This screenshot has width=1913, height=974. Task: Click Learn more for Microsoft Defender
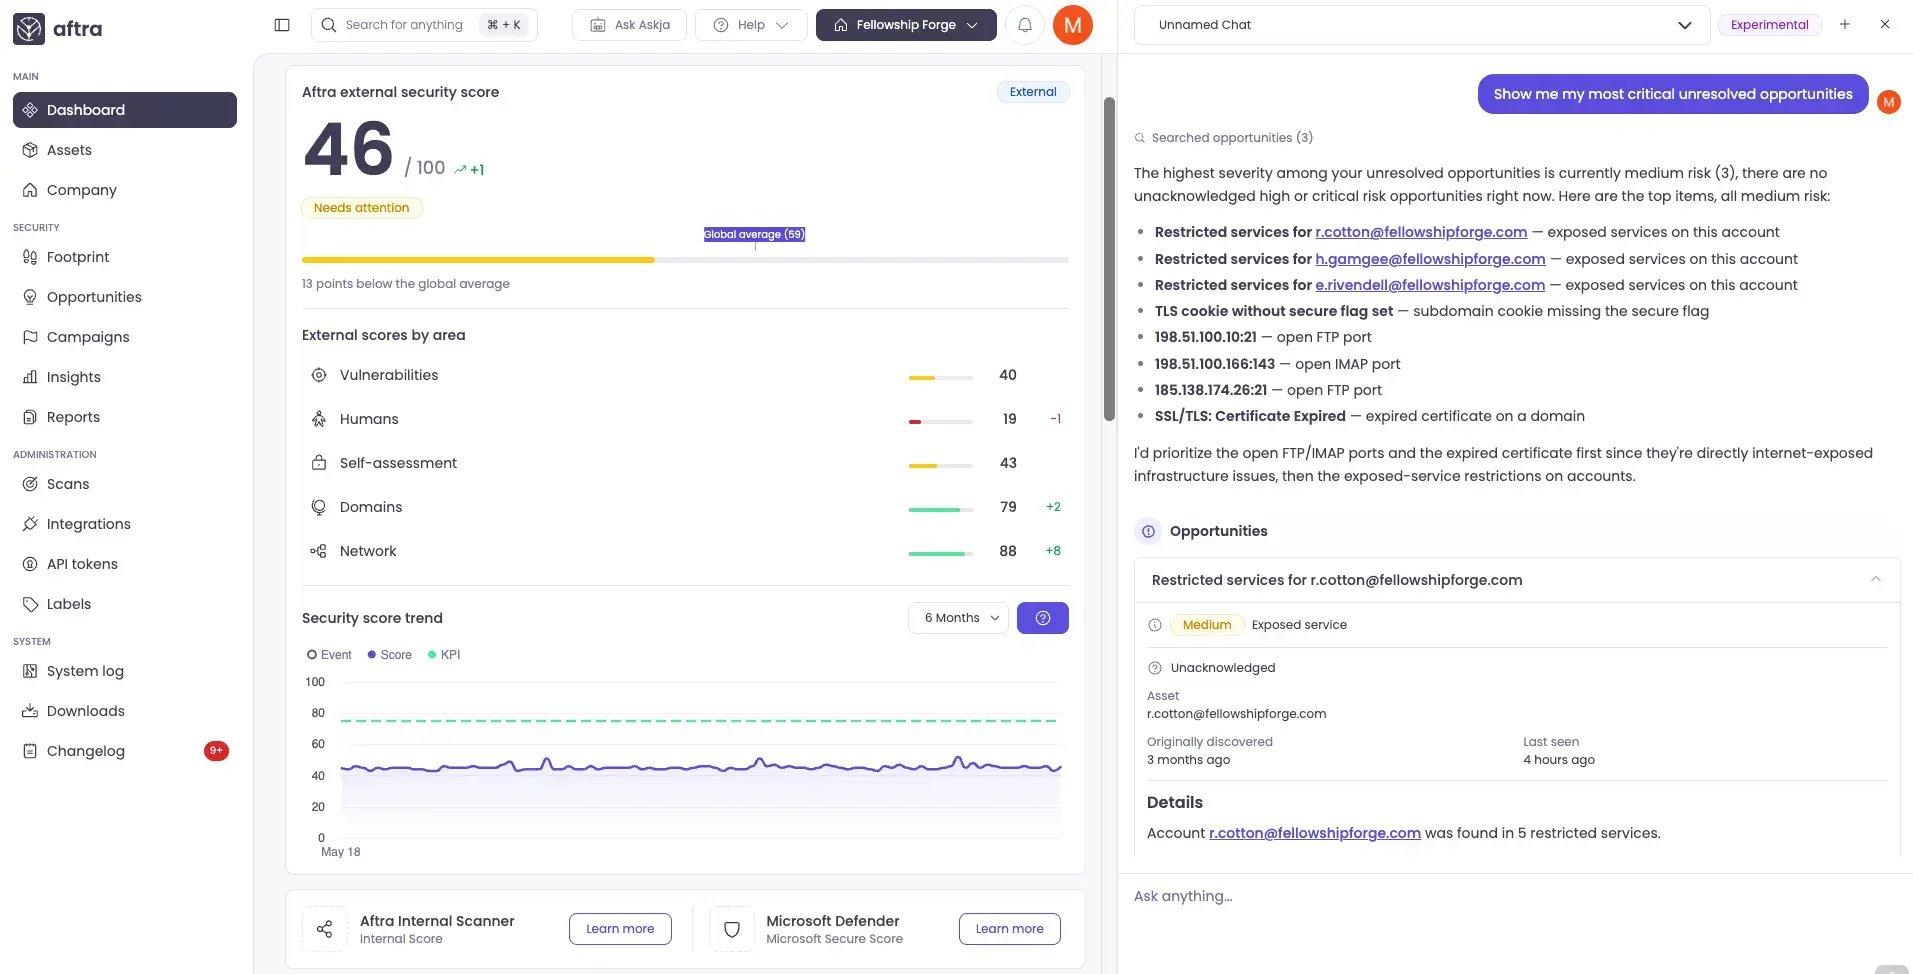[x=1010, y=929]
